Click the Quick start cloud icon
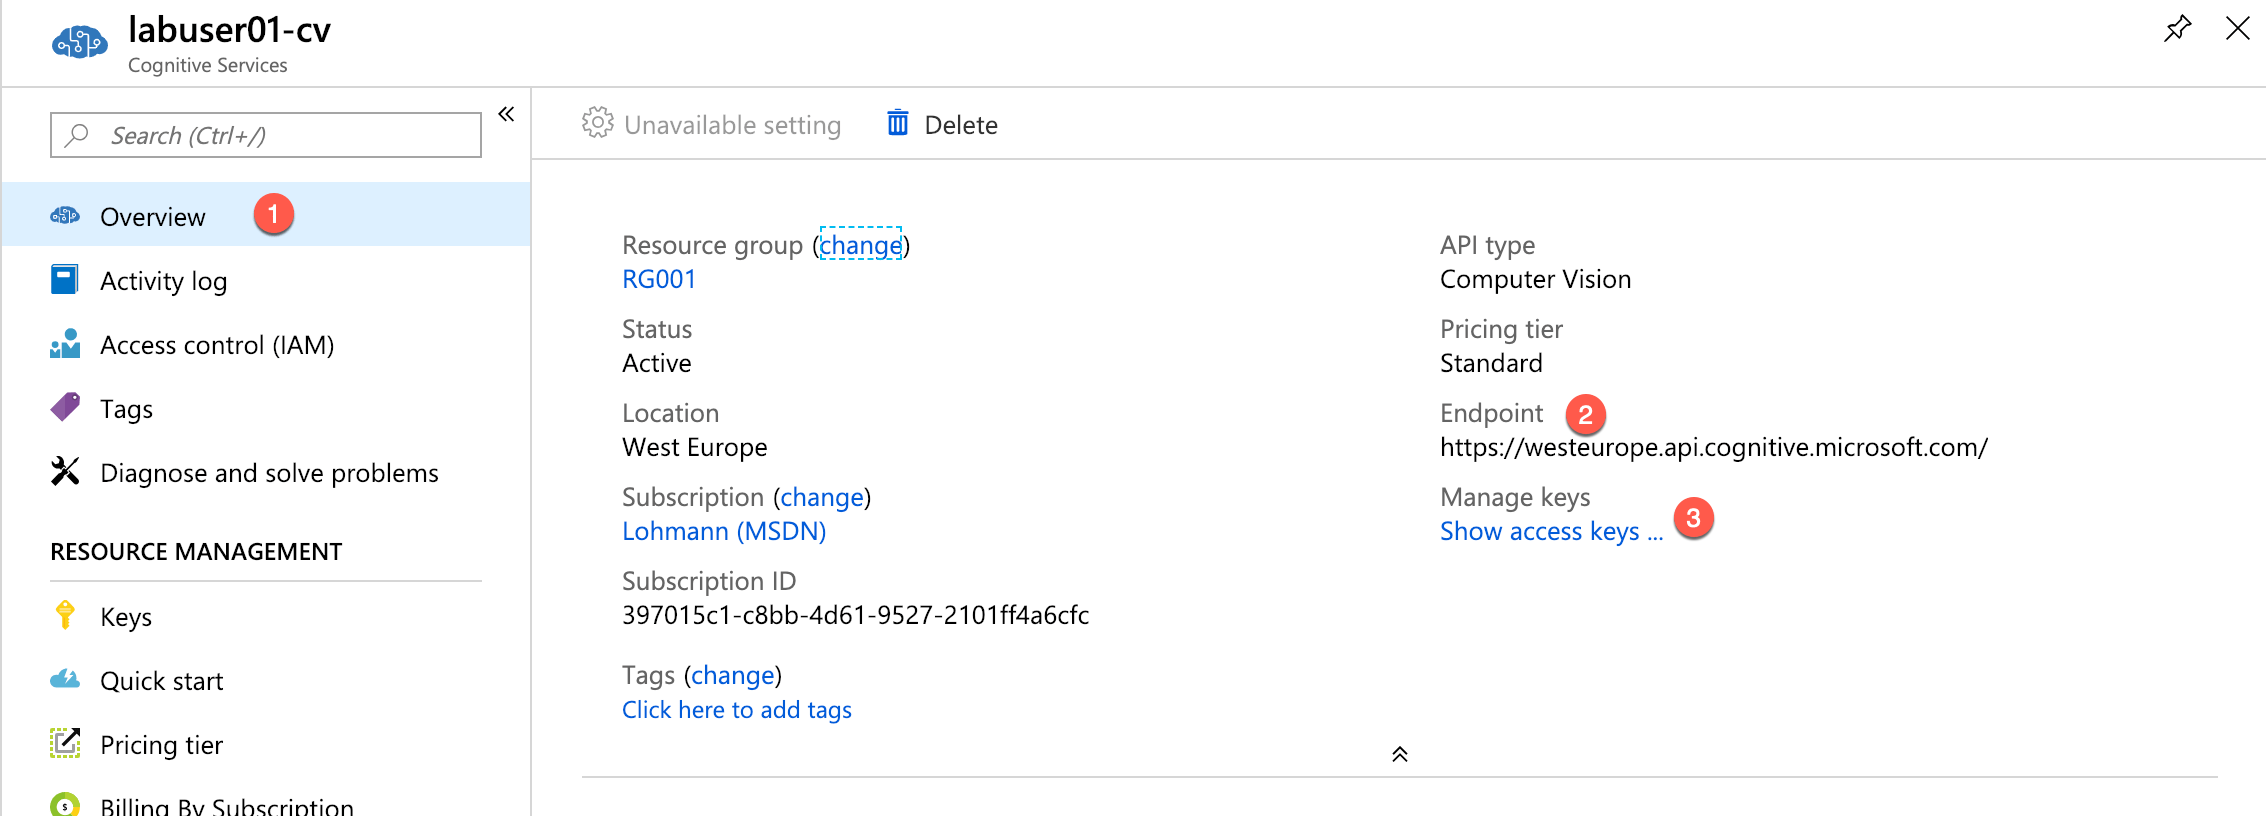The width and height of the screenshot is (2266, 816). 65,680
